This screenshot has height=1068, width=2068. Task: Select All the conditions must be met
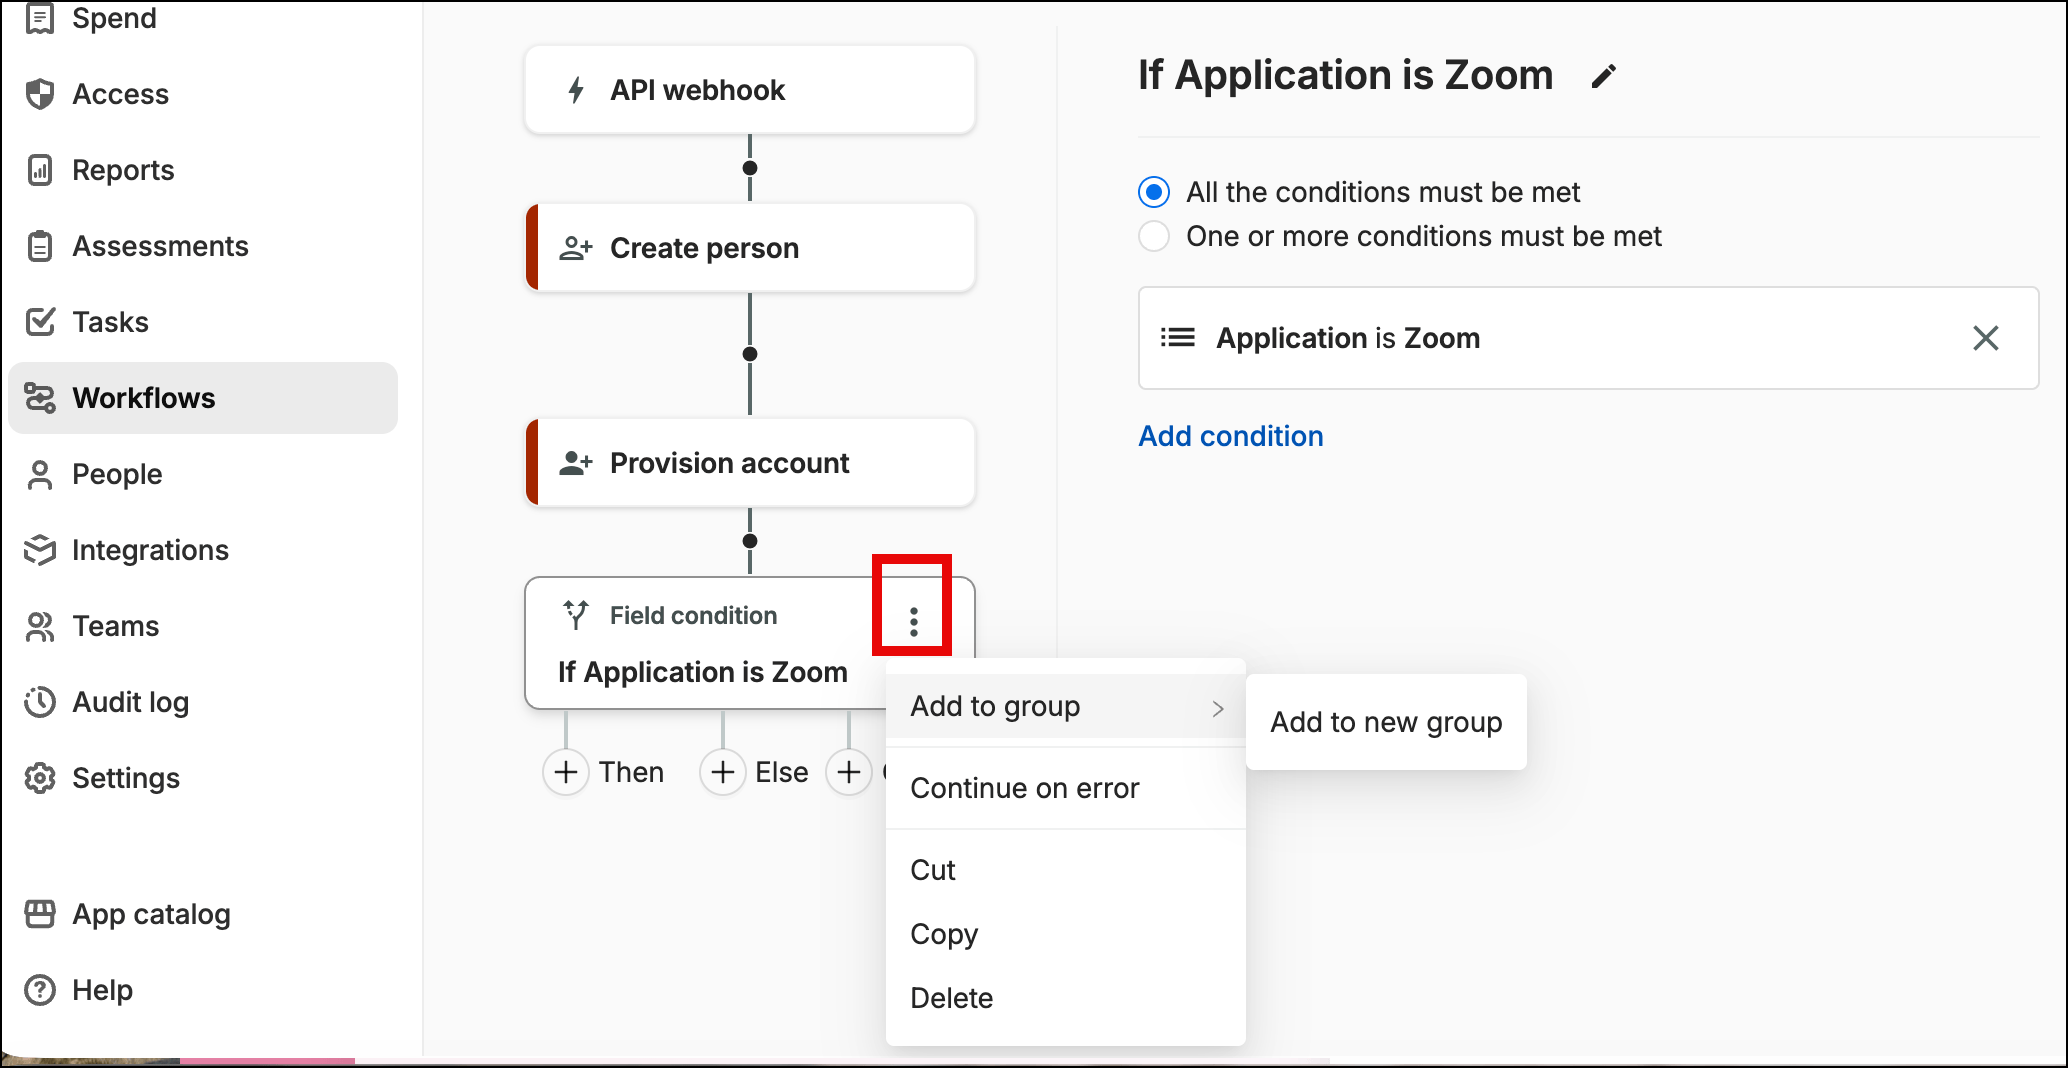click(1154, 192)
